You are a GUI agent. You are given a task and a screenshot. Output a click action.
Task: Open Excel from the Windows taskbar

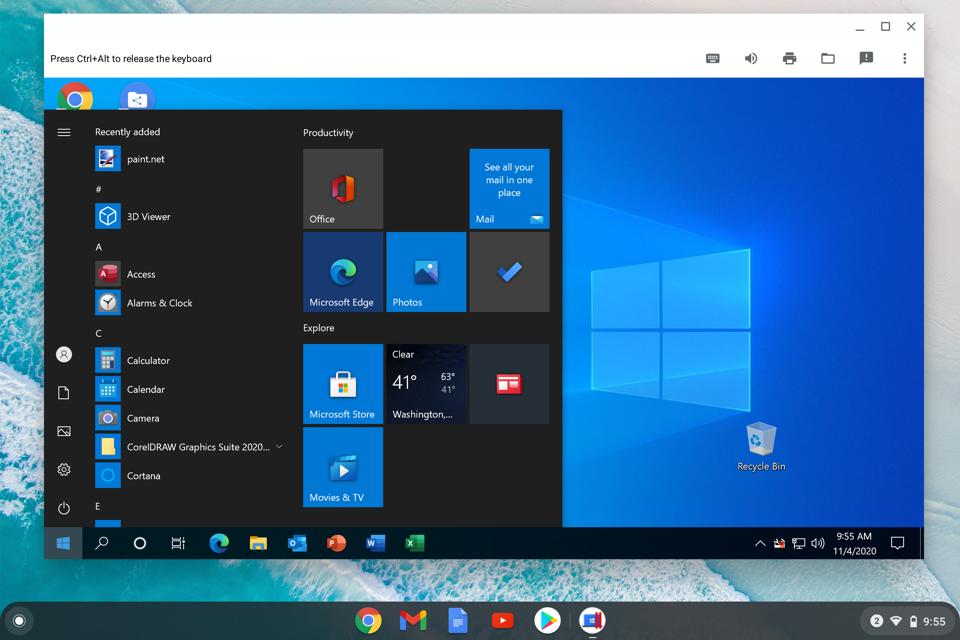pos(414,543)
